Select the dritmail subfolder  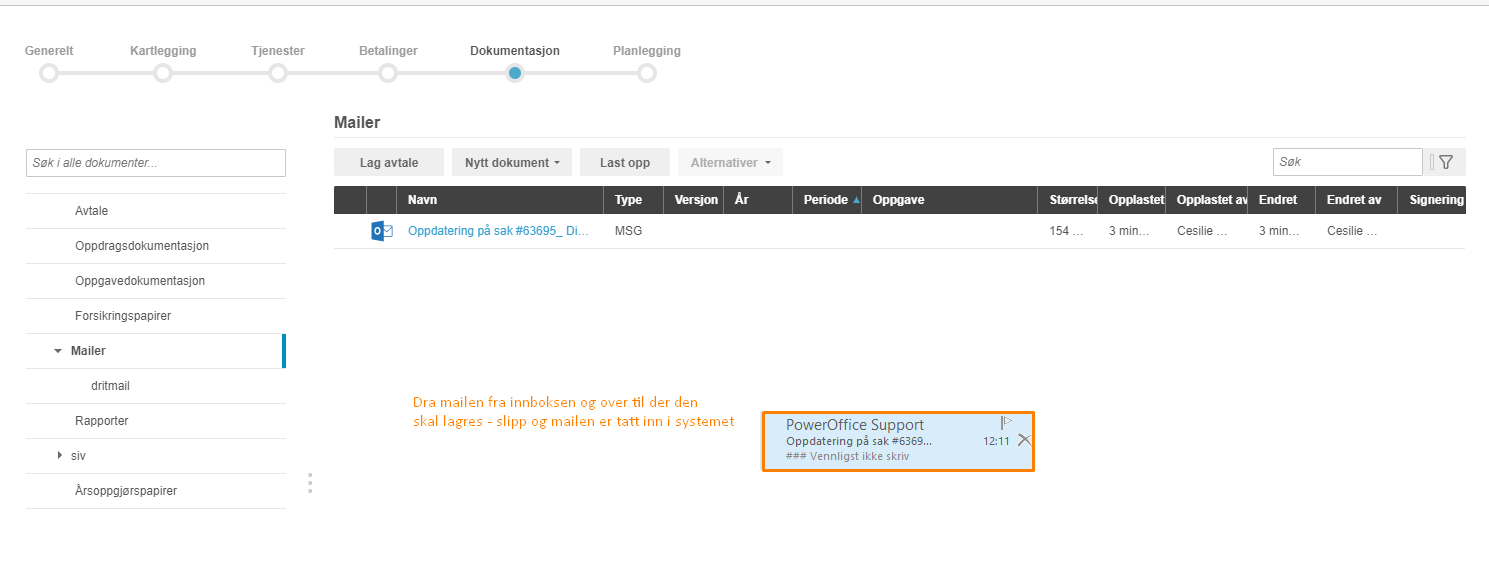click(155, 386)
